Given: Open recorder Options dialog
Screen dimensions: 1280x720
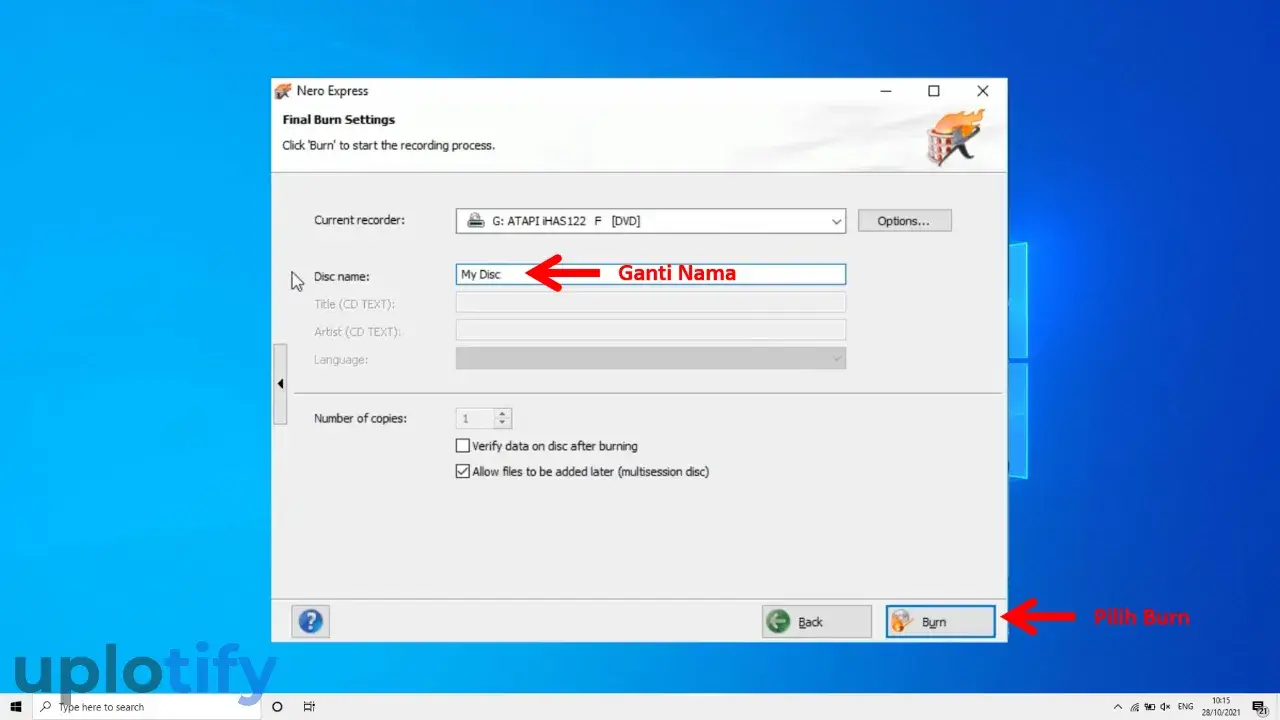Looking at the screenshot, I should tap(904, 221).
